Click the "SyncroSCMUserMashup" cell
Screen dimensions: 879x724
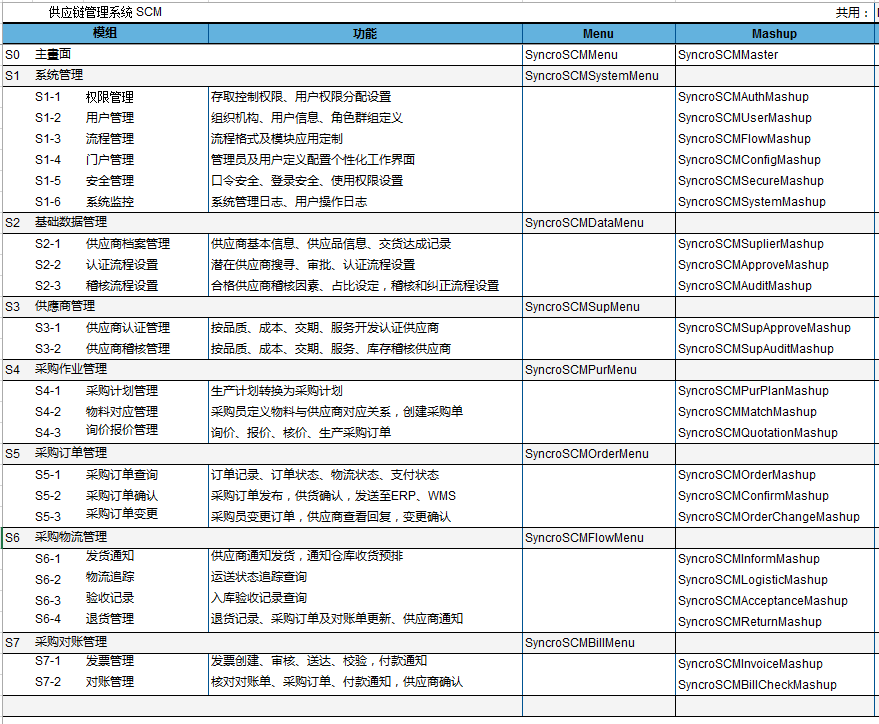coord(744,118)
